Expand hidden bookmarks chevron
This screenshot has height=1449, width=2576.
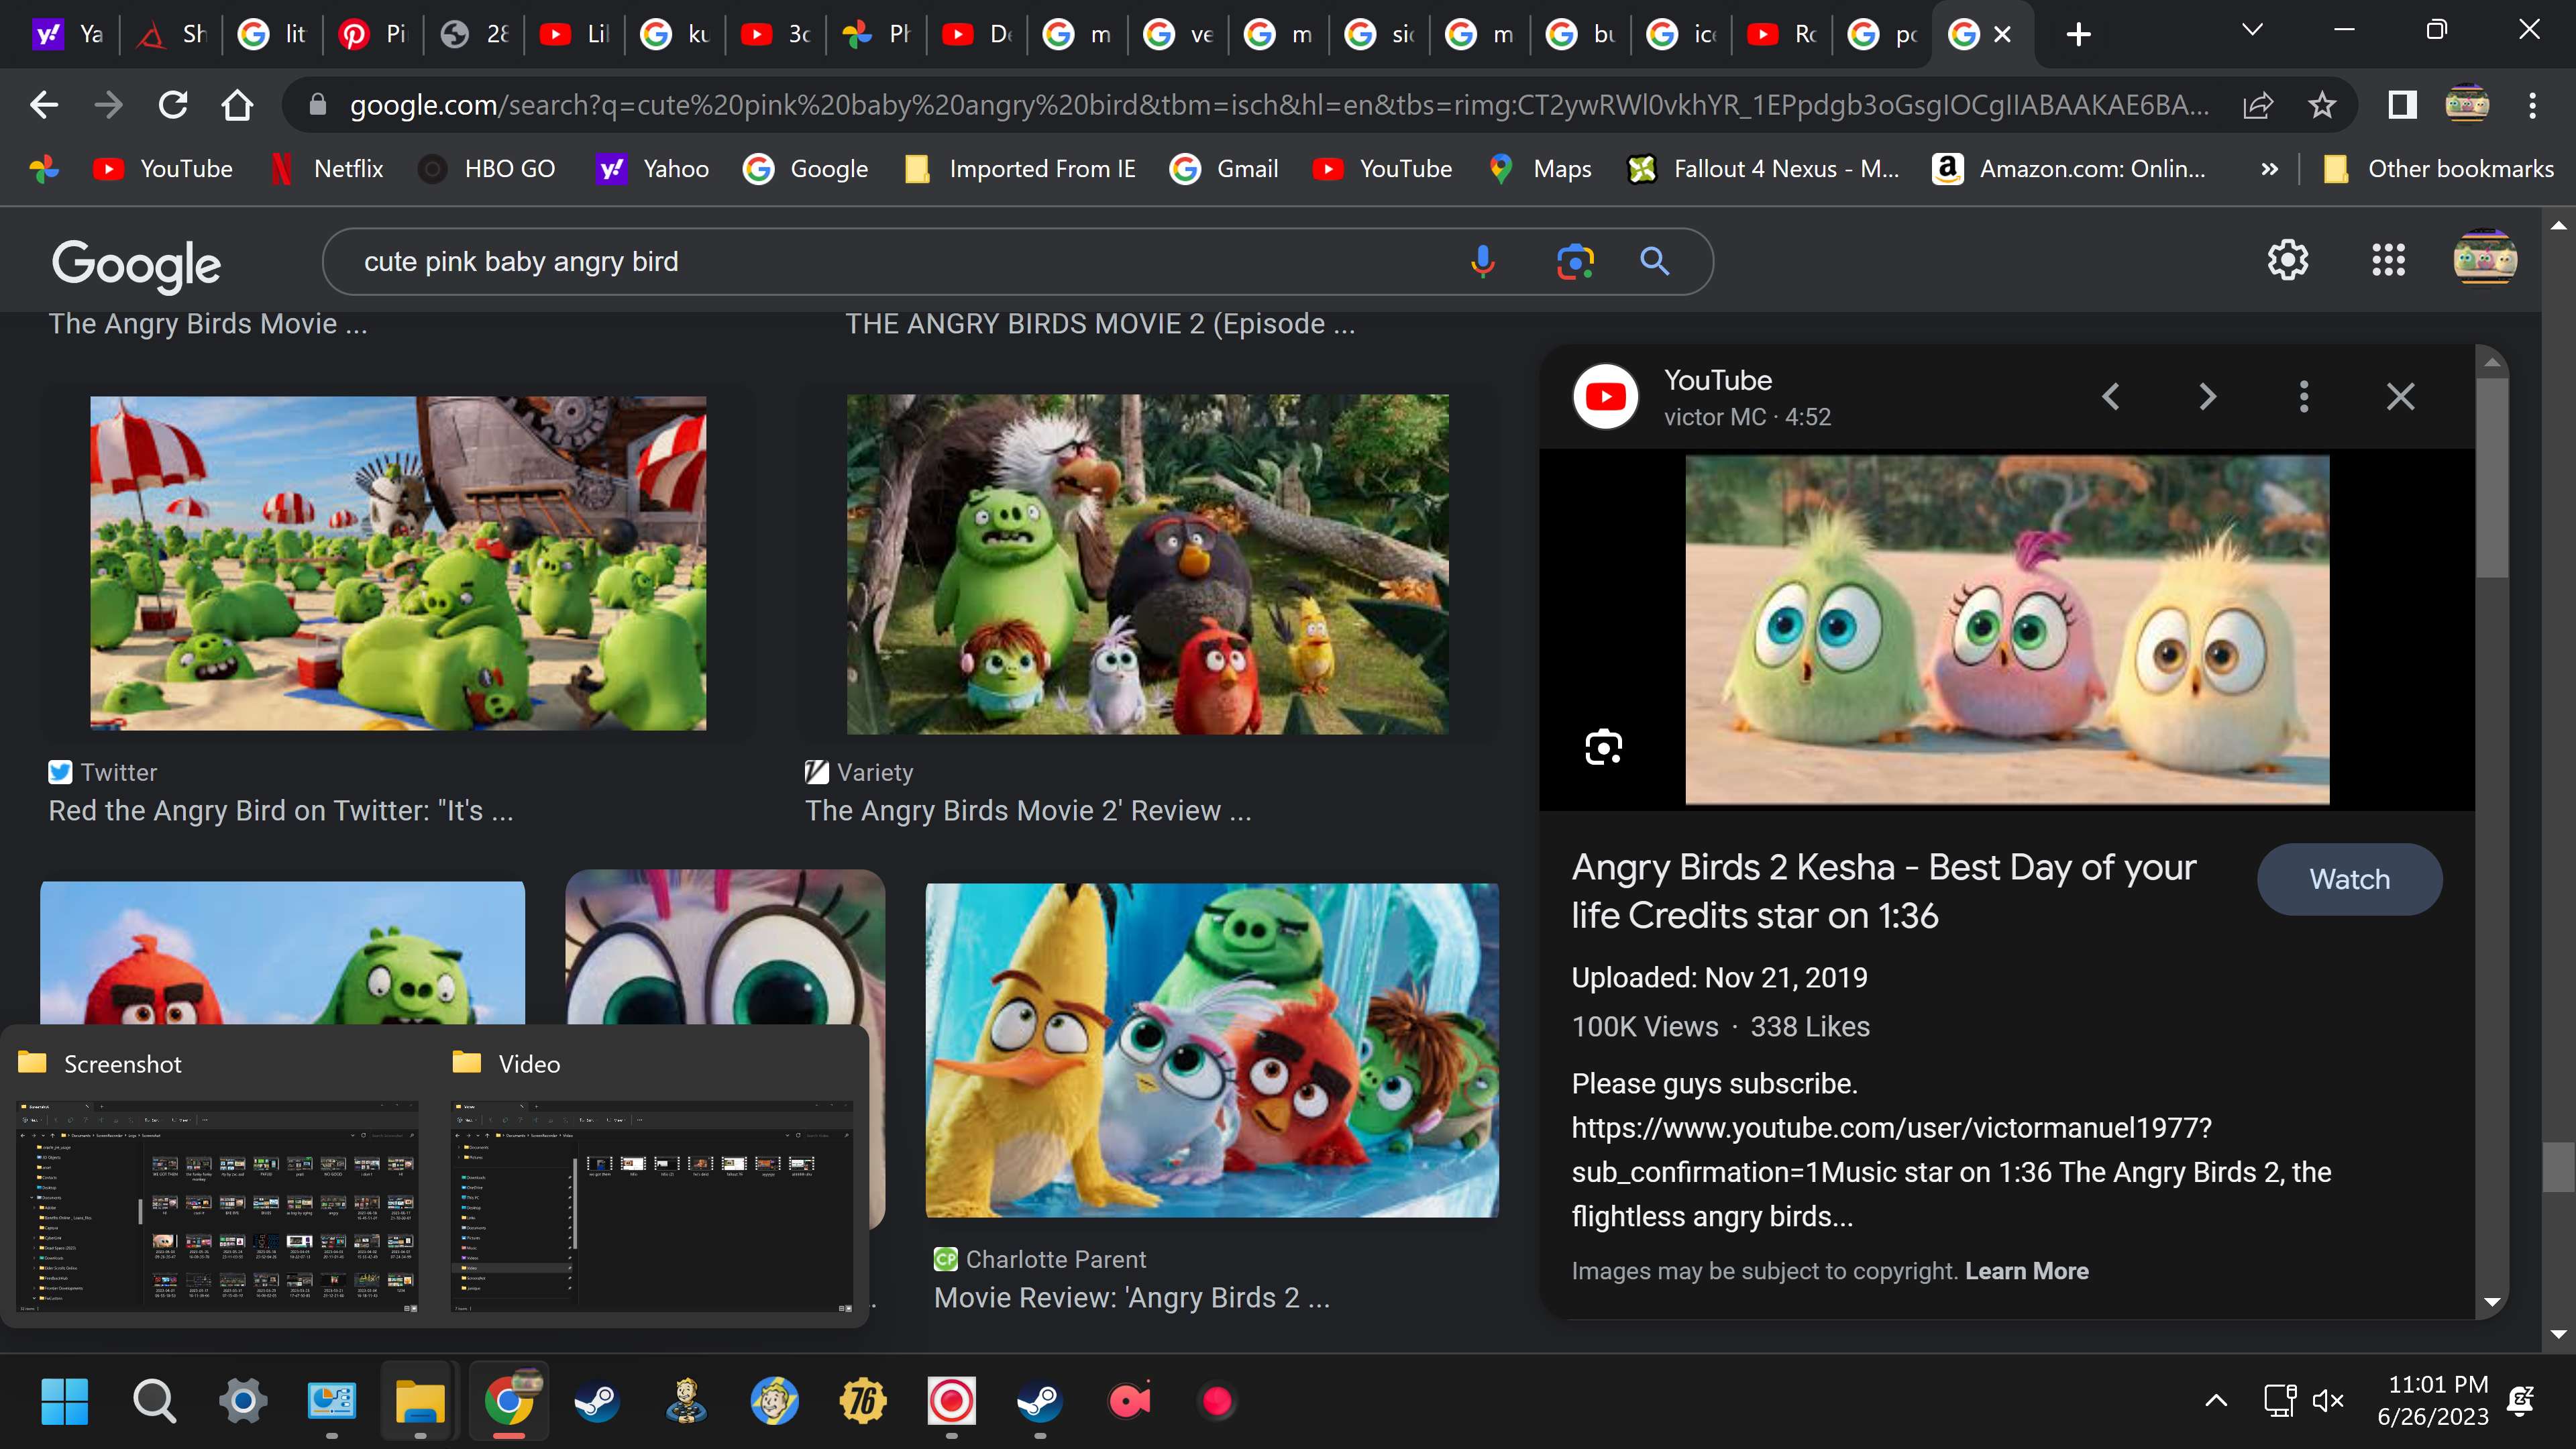coord(2269,169)
